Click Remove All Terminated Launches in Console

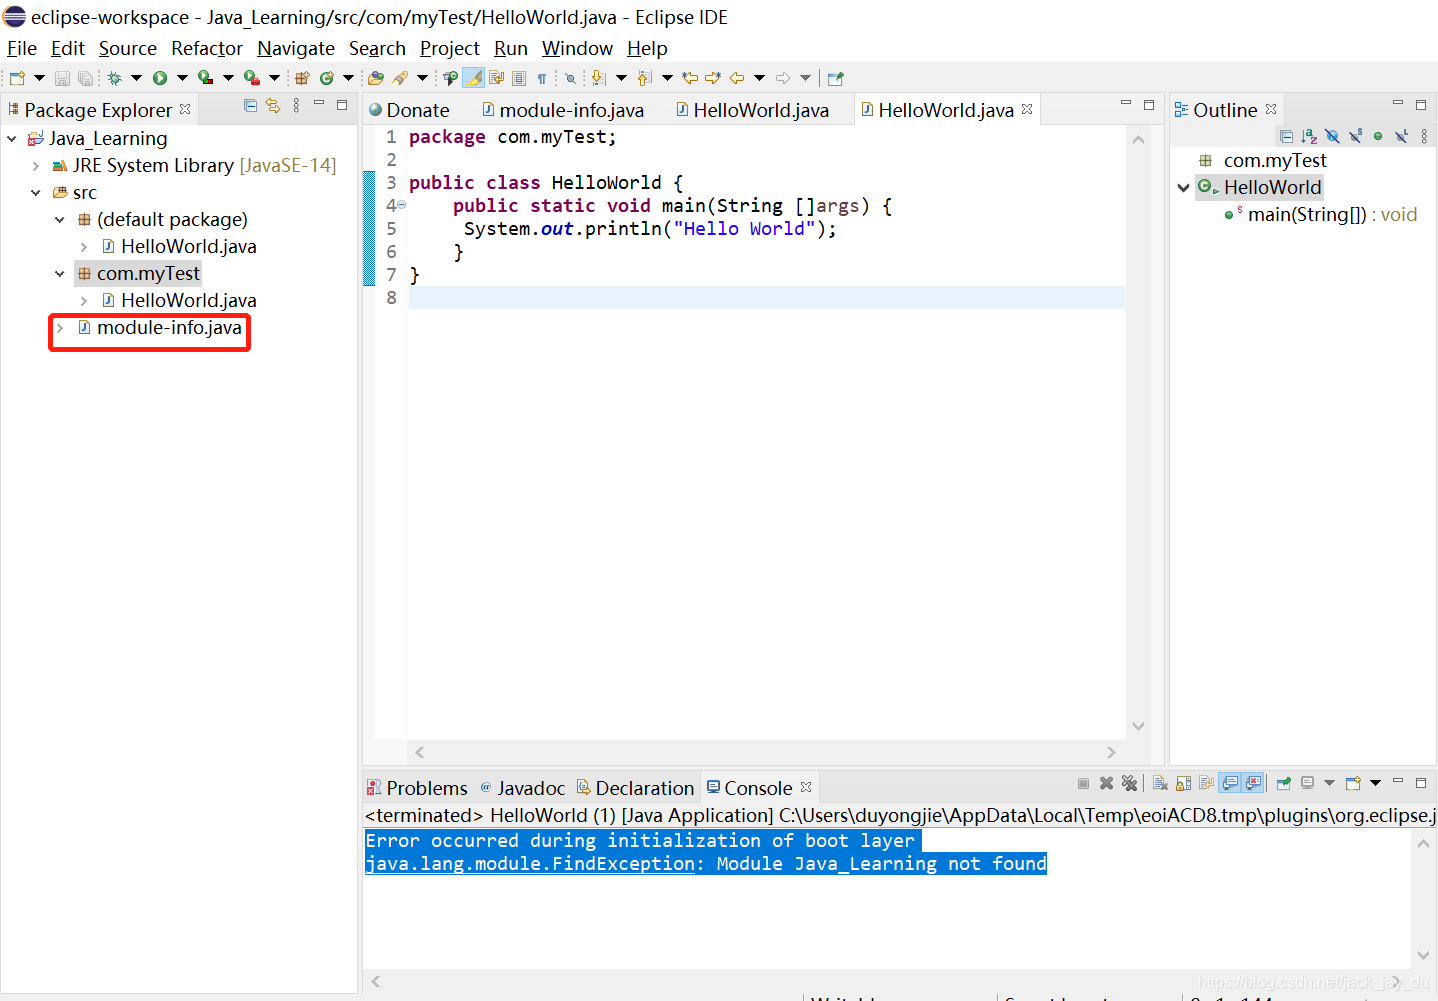pyautogui.click(x=1129, y=783)
